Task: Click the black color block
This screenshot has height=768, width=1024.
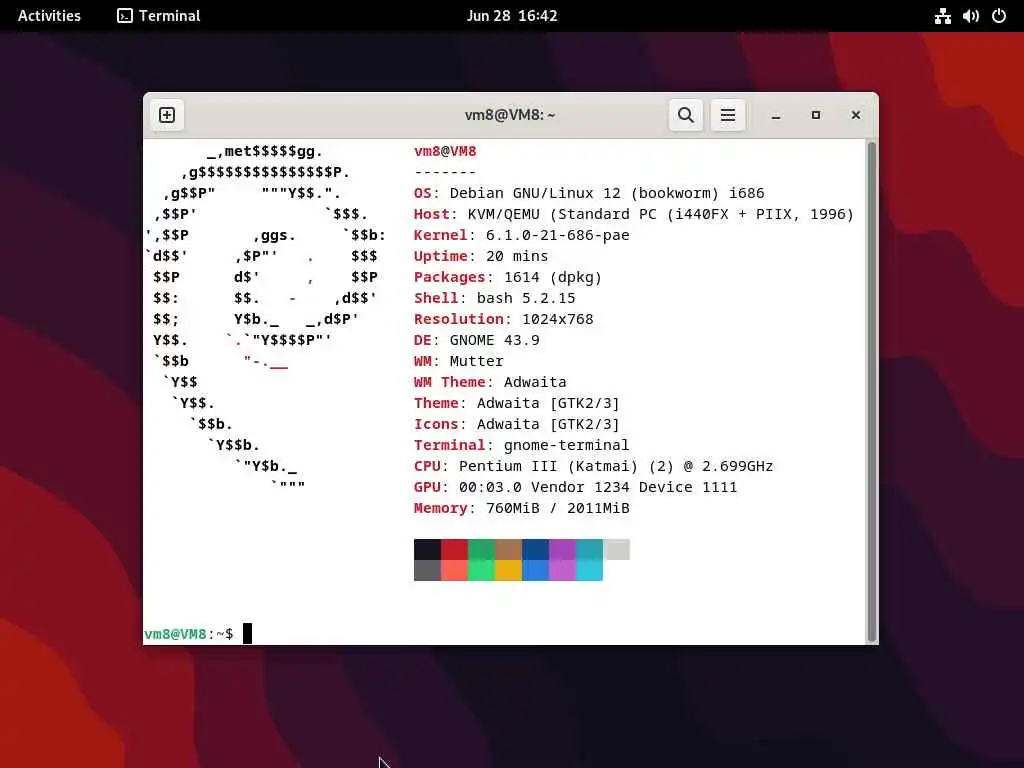Action: [427, 549]
